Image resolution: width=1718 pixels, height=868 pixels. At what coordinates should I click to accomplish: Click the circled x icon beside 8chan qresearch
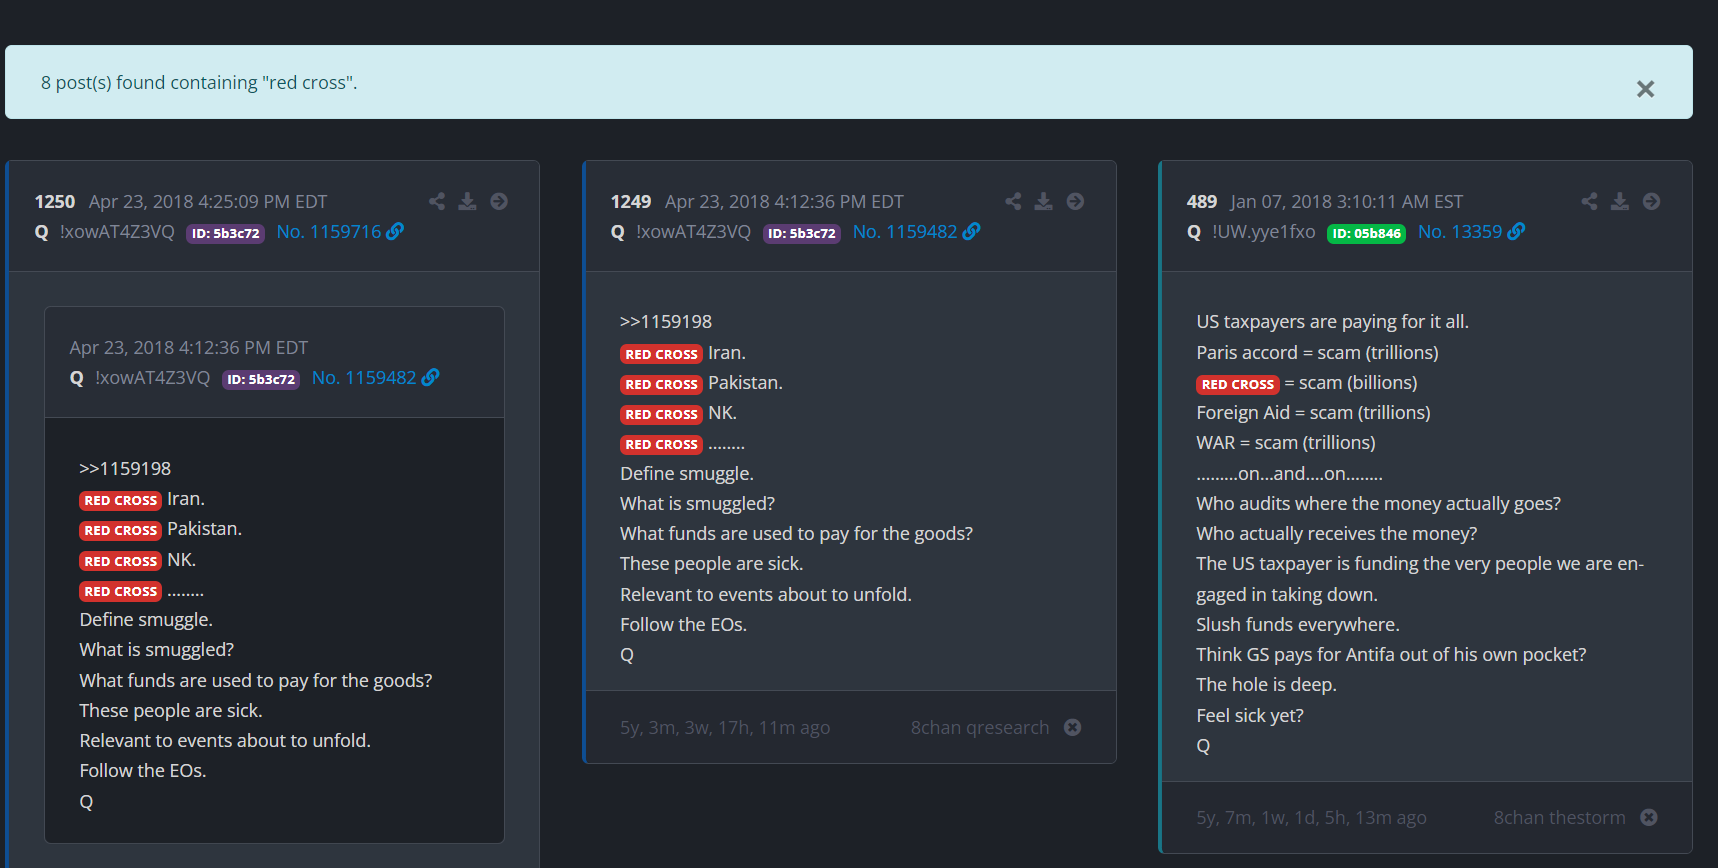[x=1072, y=727]
